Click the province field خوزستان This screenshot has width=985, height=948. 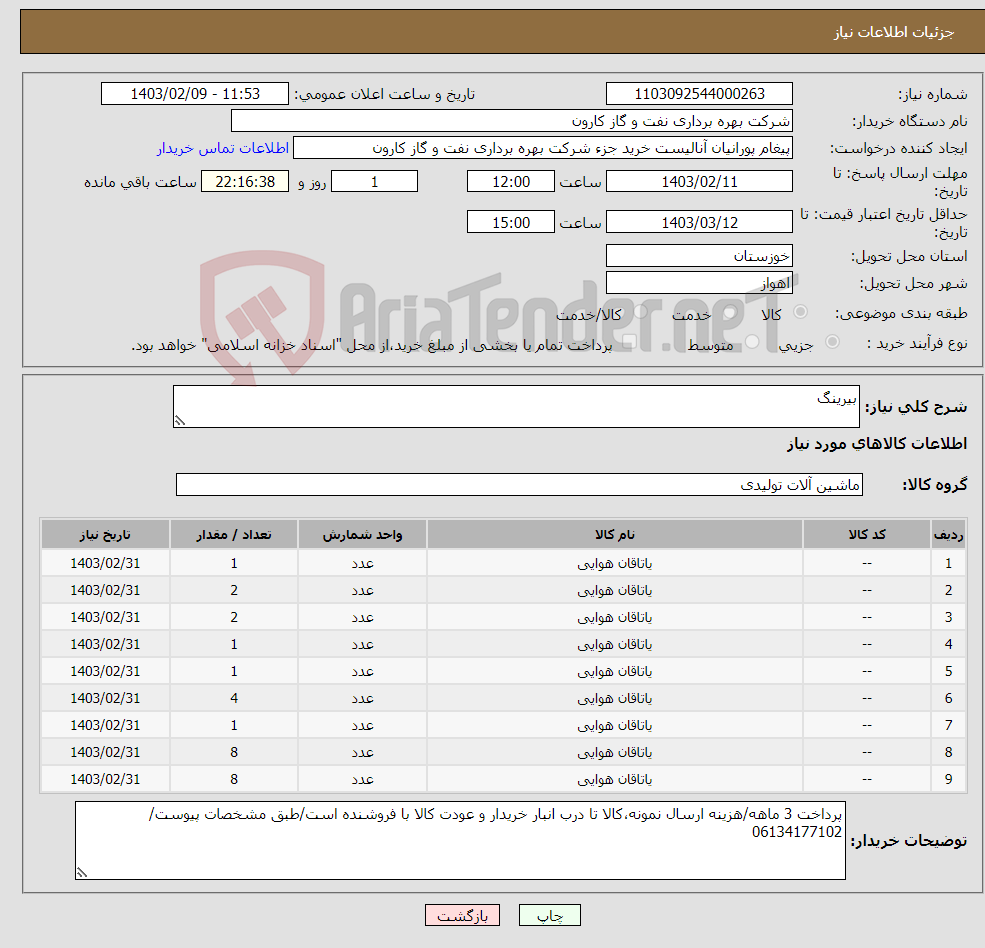[699, 256]
